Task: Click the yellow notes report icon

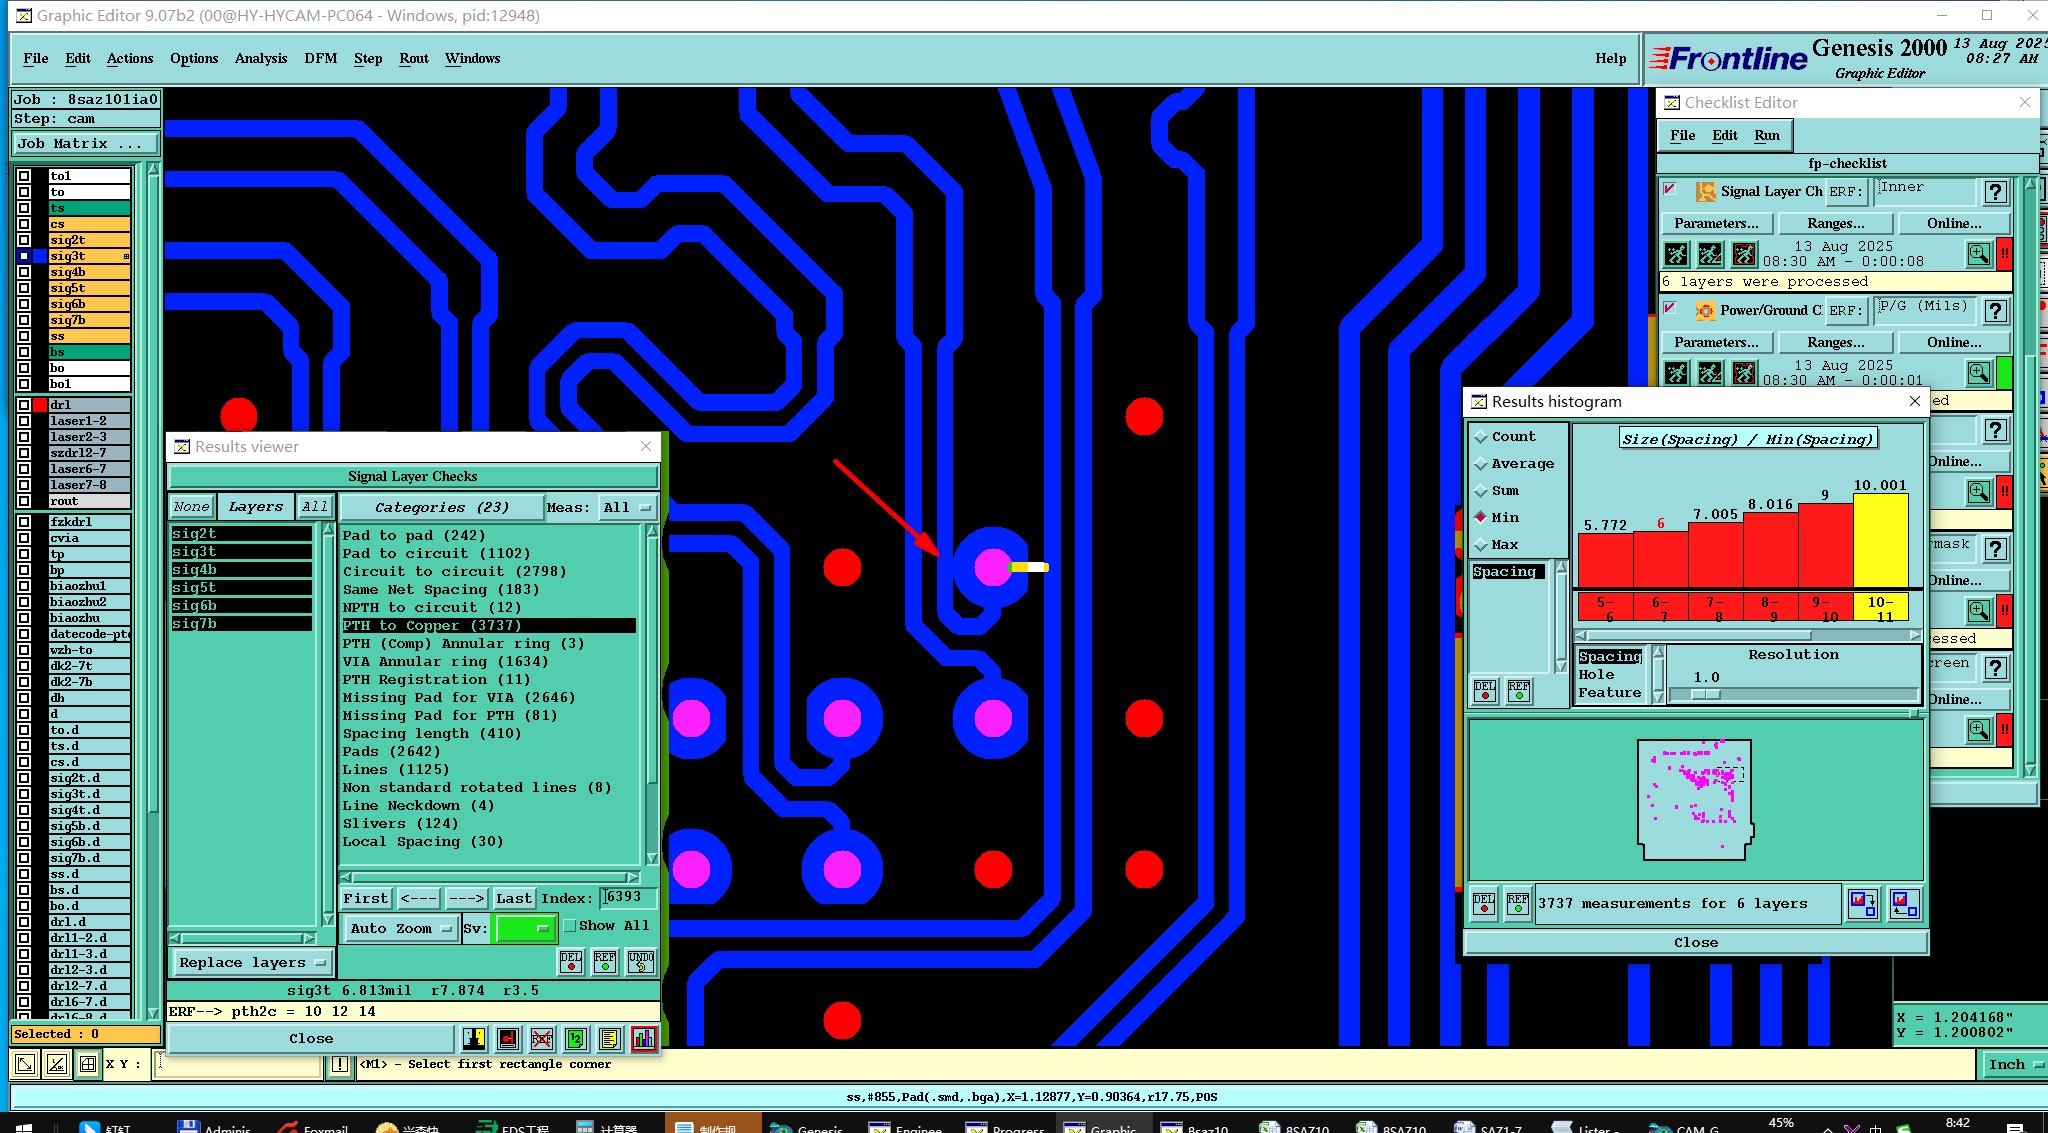Action: click(609, 1039)
